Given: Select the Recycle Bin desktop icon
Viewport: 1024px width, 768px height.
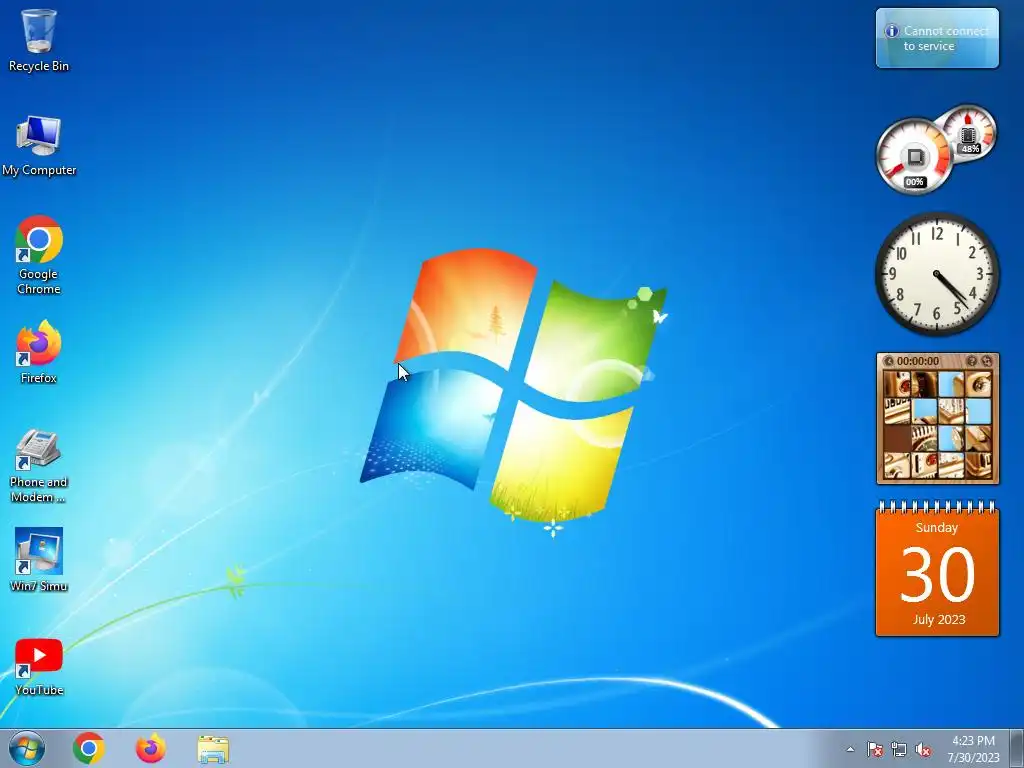Looking at the screenshot, I should tap(39, 40).
